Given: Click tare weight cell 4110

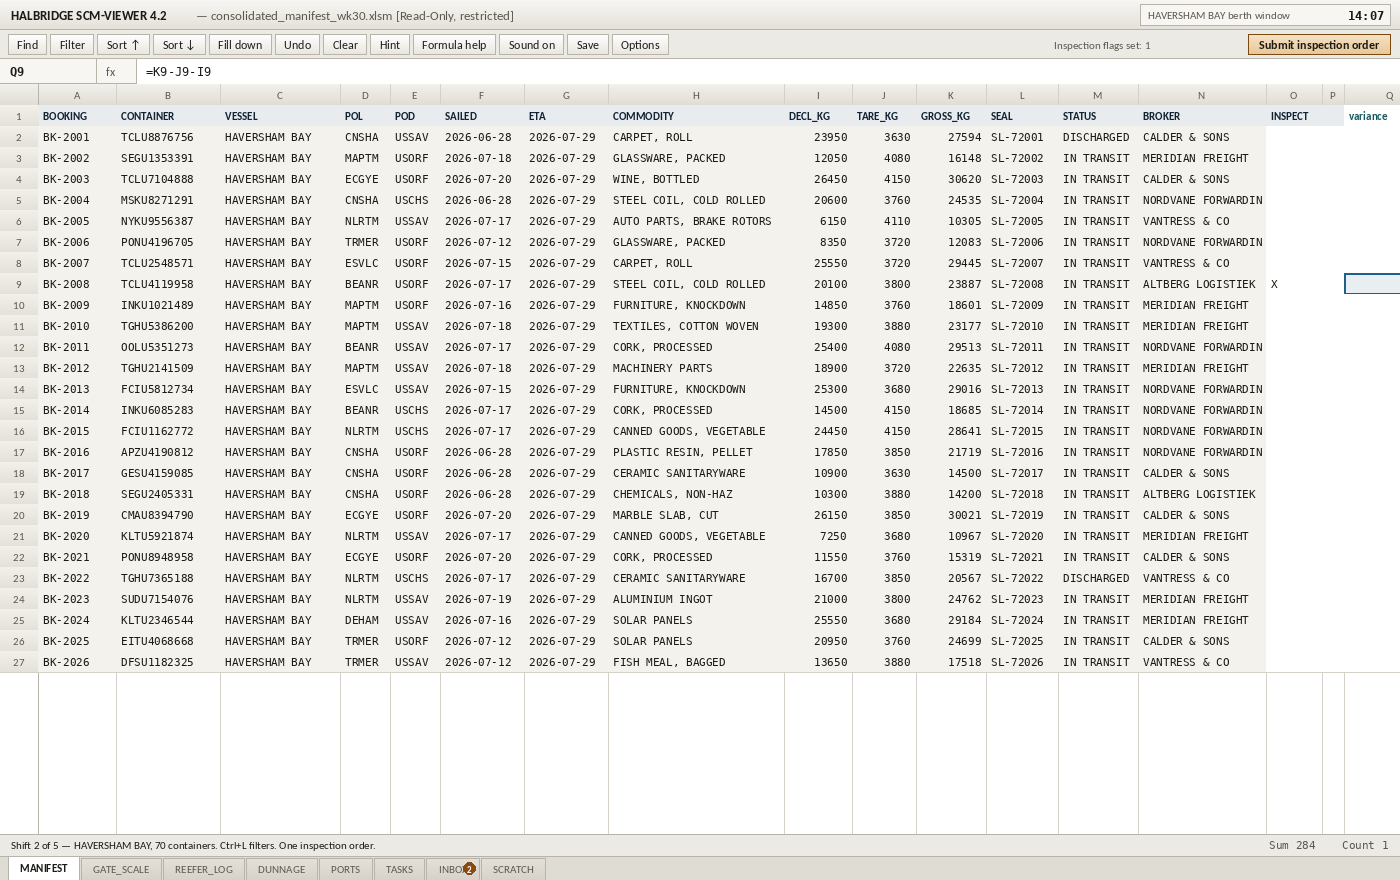Looking at the screenshot, I should point(884,221).
